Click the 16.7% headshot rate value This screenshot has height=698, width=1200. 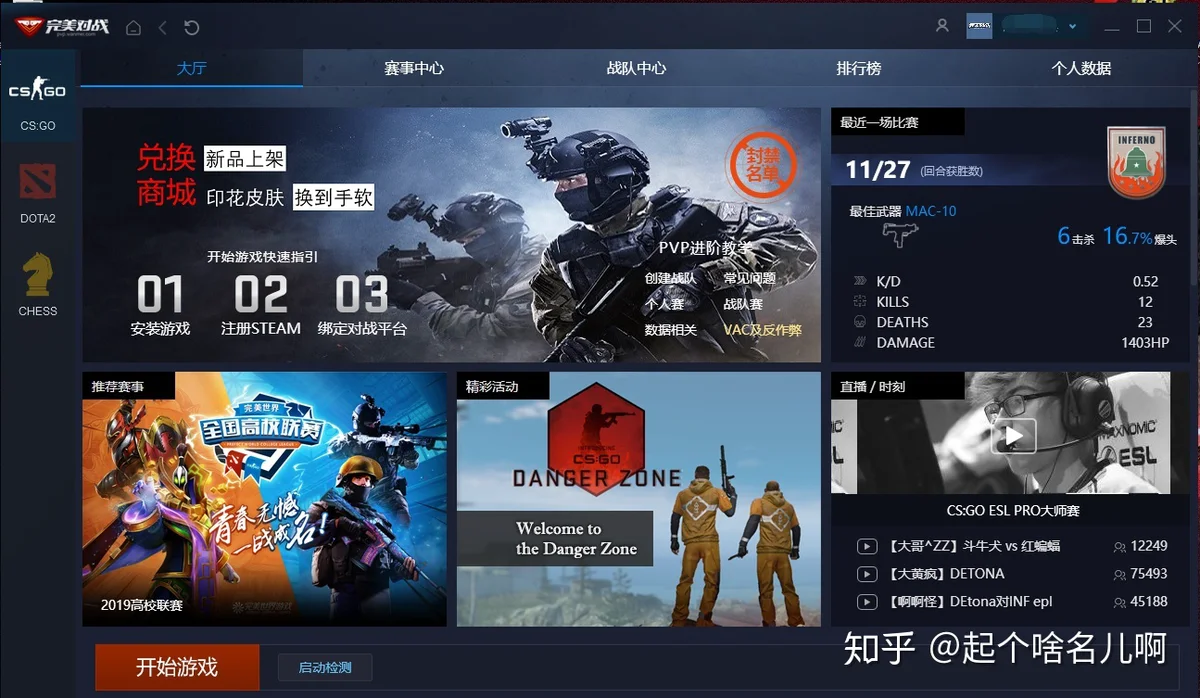[x=1128, y=236]
